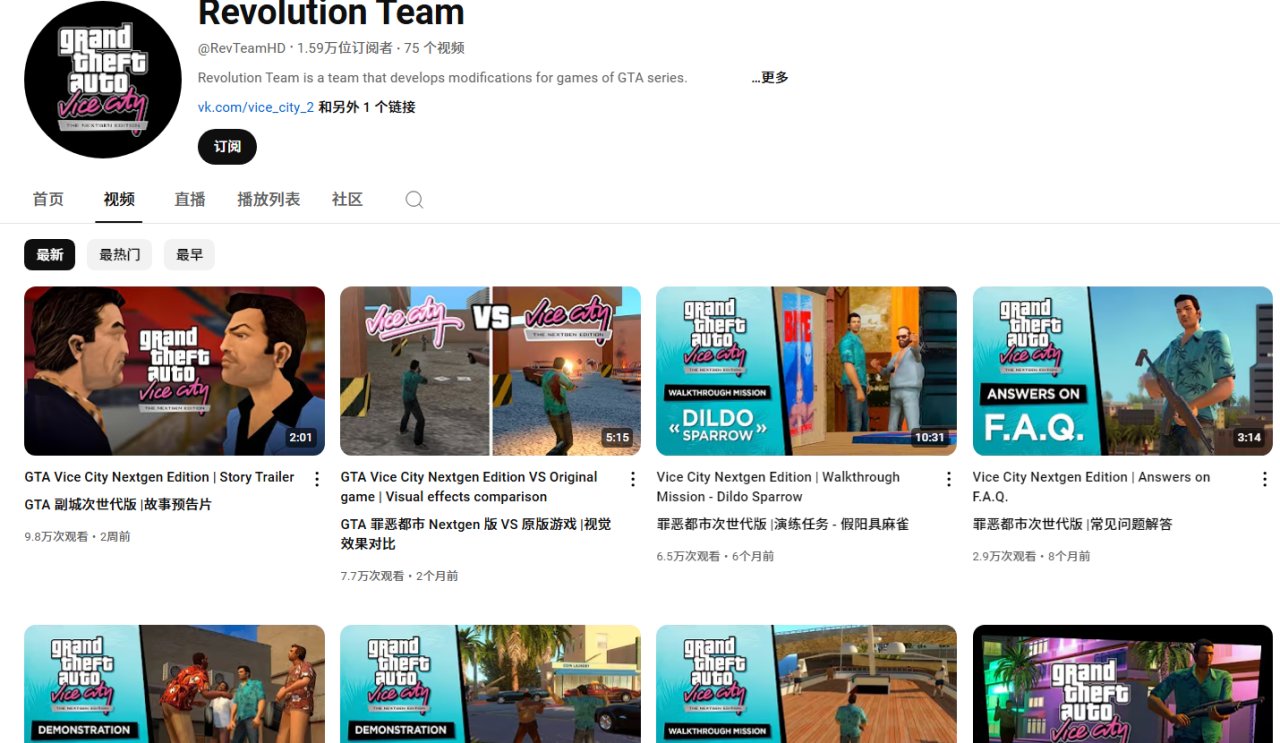Image resolution: width=1280 pixels, height=743 pixels.
Task: Open the GTA Vice City Nextgen Edition Story Trailer title
Action: [160, 477]
